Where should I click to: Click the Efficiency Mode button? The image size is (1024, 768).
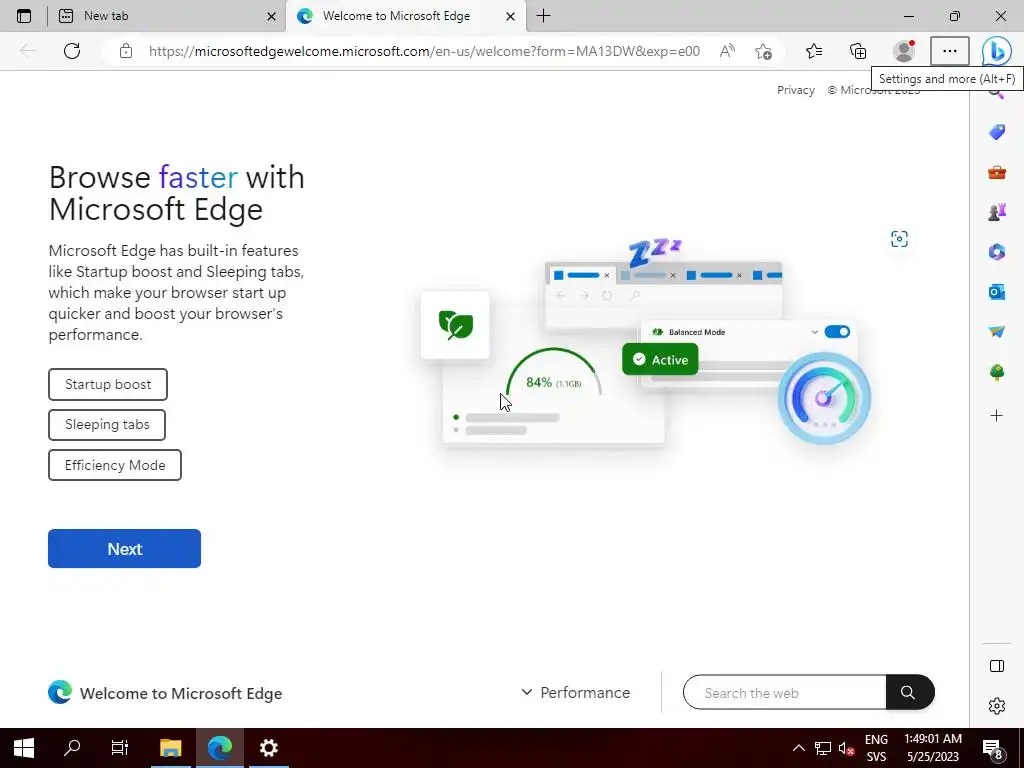(x=115, y=465)
